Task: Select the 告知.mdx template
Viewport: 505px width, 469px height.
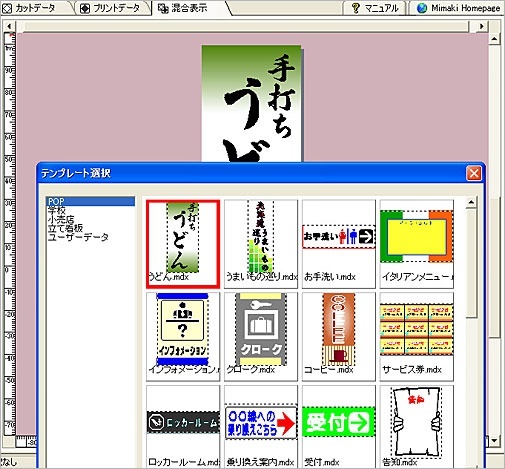Action: [417, 427]
